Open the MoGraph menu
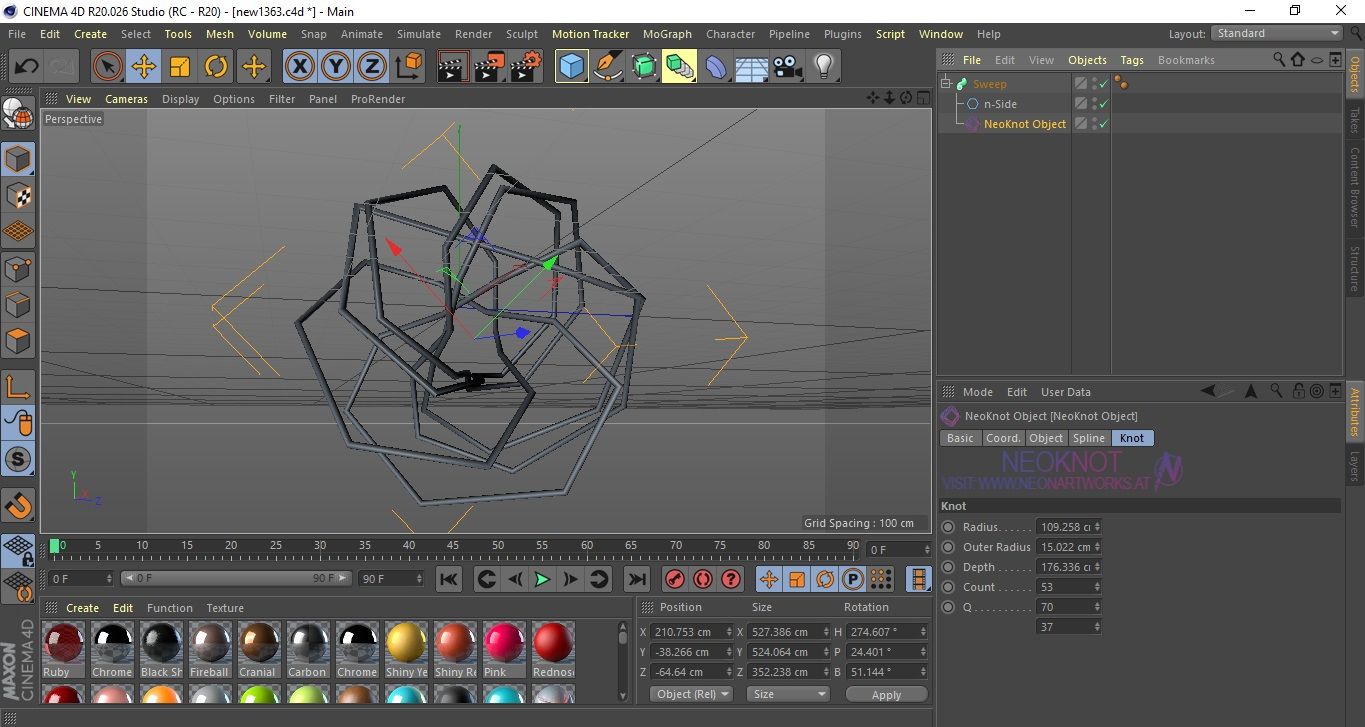The height and width of the screenshot is (727, 1365). 667,34
